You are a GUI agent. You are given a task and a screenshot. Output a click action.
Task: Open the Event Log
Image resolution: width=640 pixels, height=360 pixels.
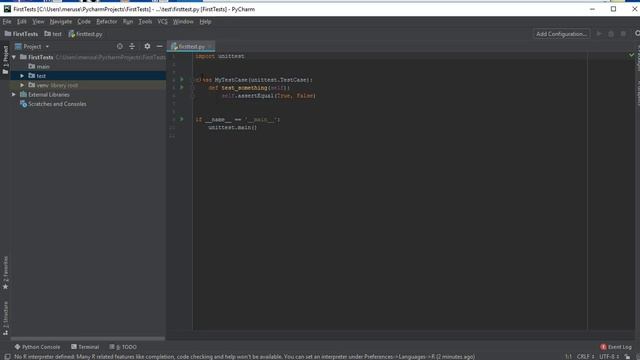616,347
